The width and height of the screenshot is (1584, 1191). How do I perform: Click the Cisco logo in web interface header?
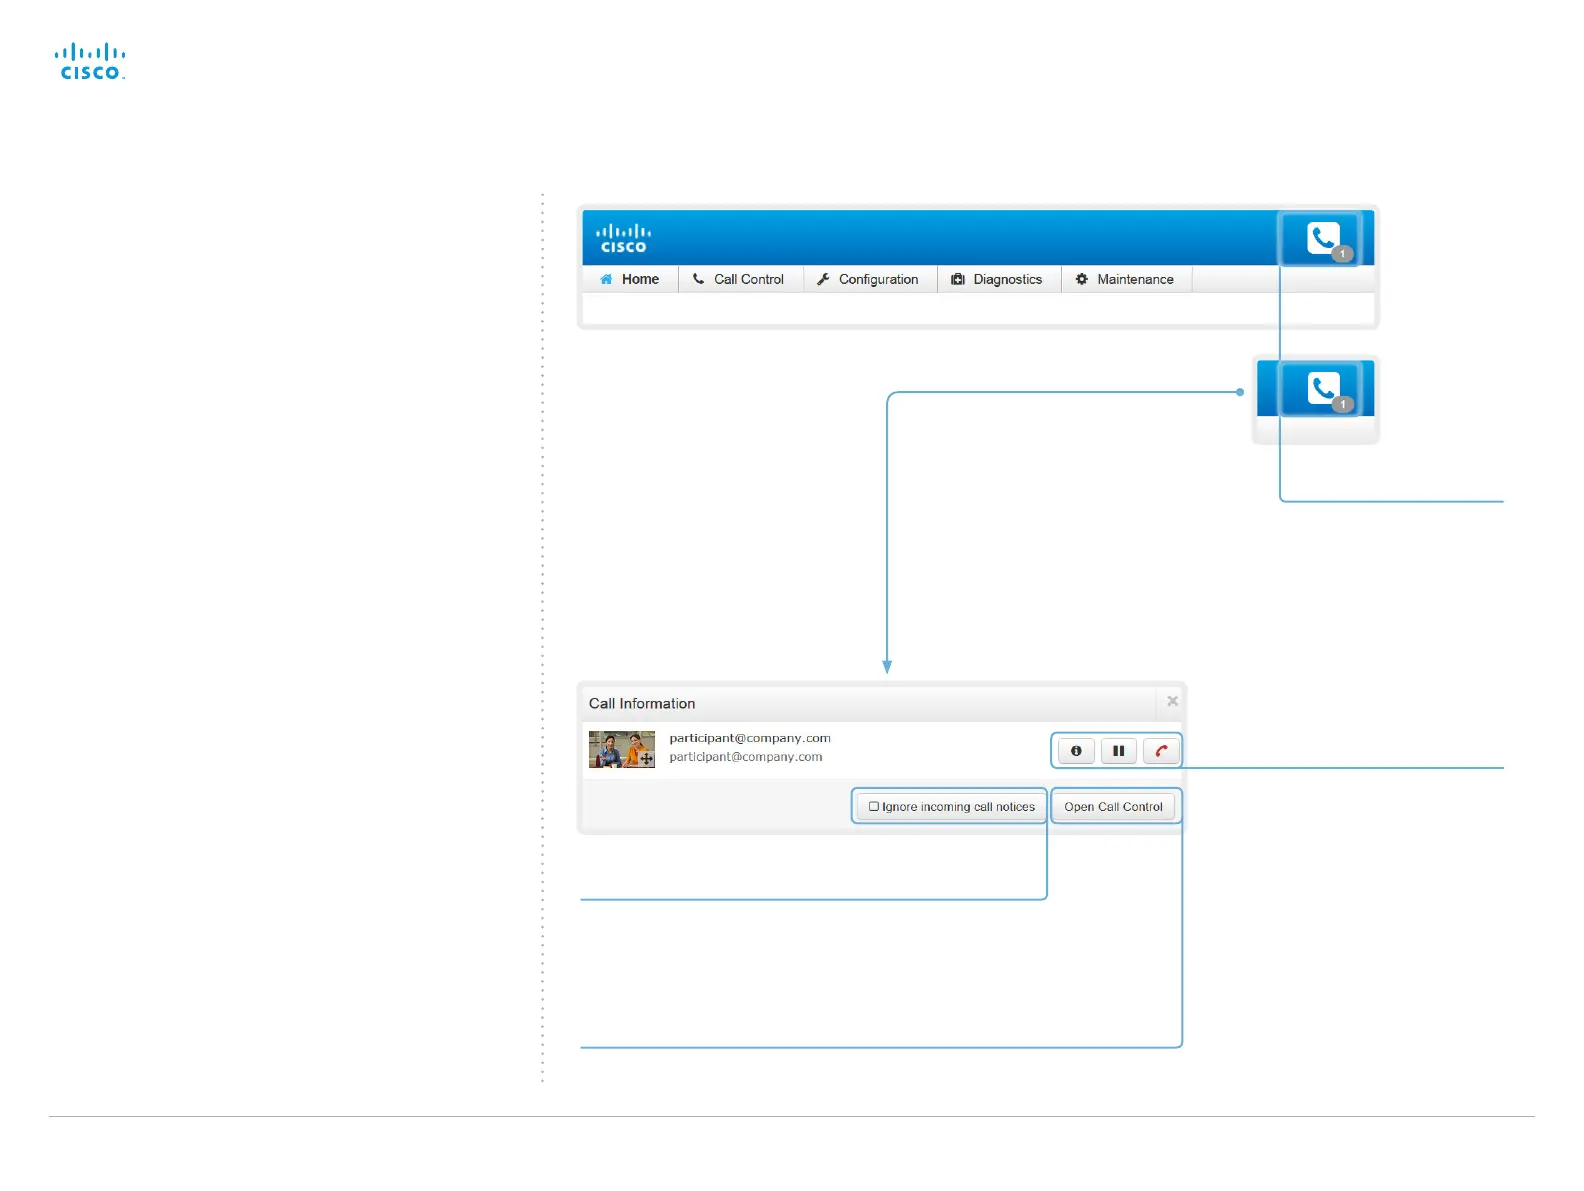[x=624, y=238]
